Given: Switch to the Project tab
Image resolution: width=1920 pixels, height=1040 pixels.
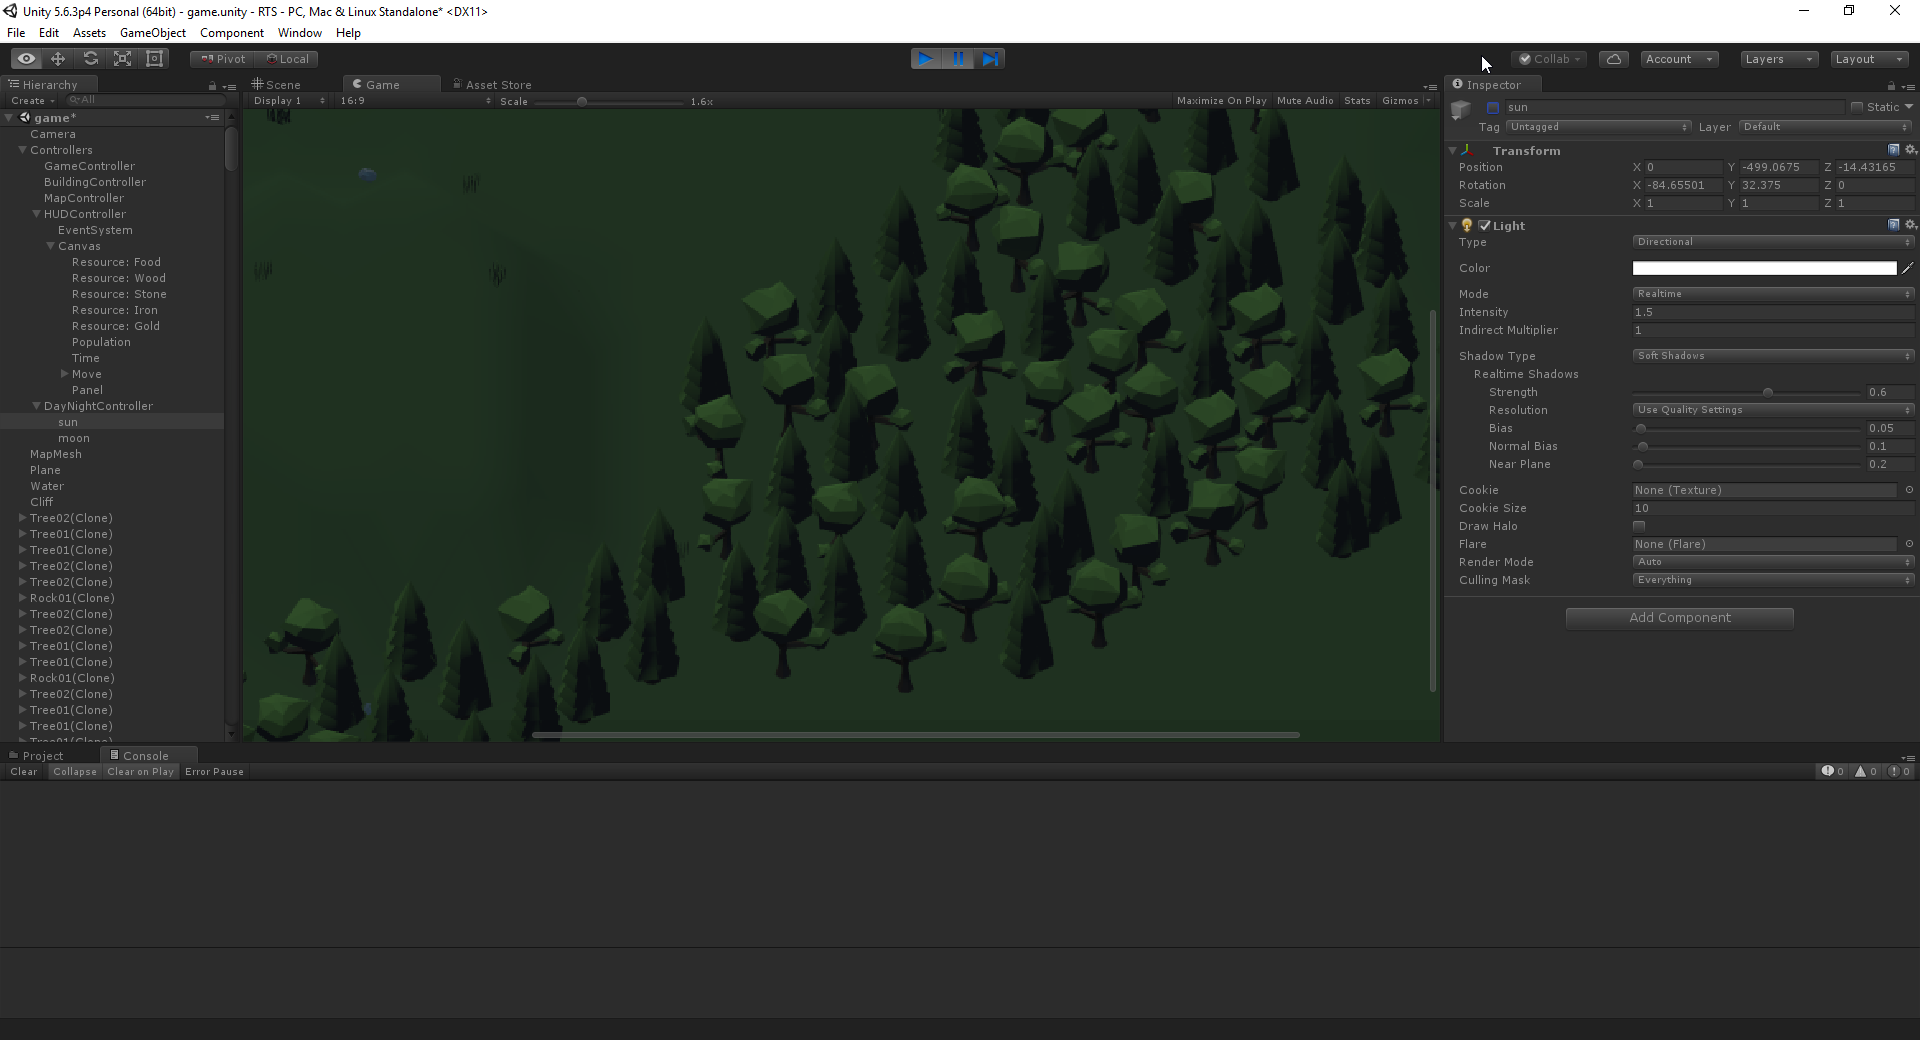Looking at the screenshot, I should click(x=36, y=756).
